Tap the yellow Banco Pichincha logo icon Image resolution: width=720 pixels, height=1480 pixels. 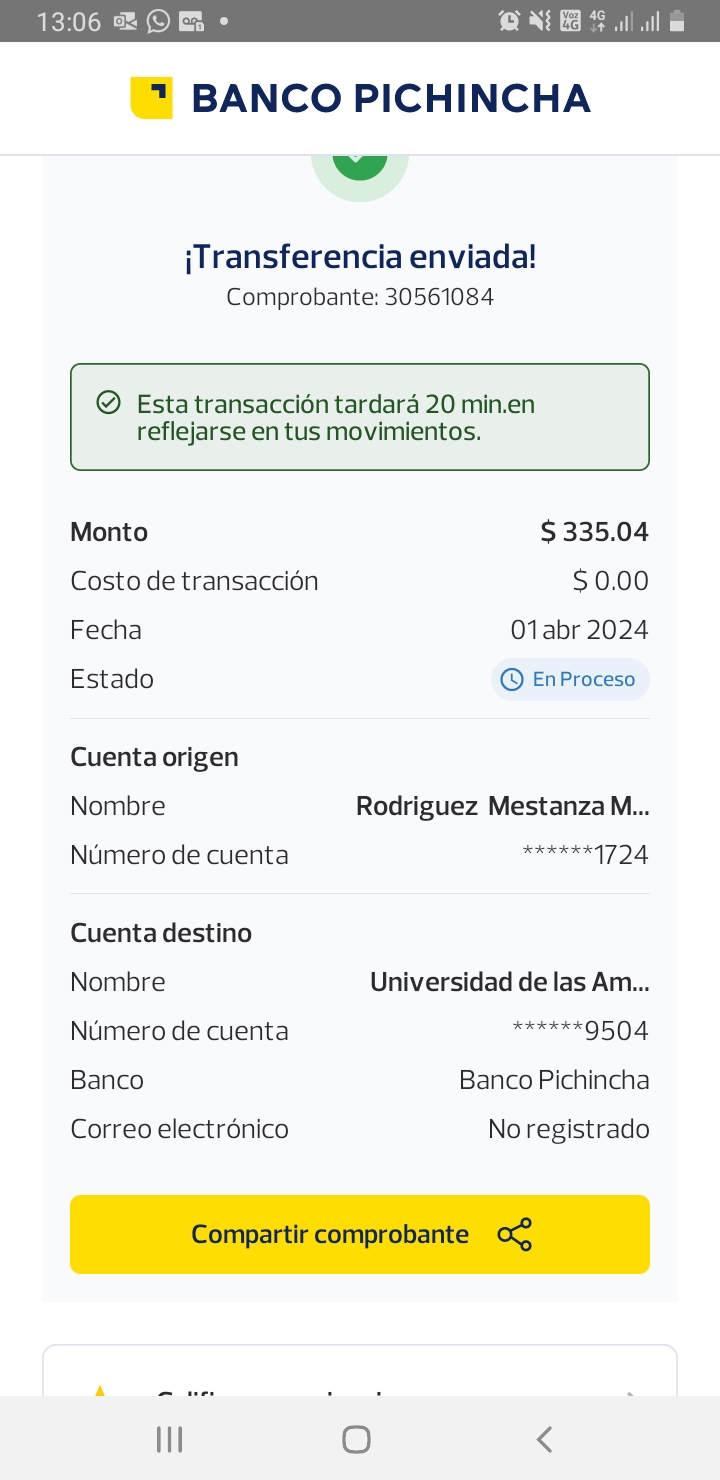151,98
